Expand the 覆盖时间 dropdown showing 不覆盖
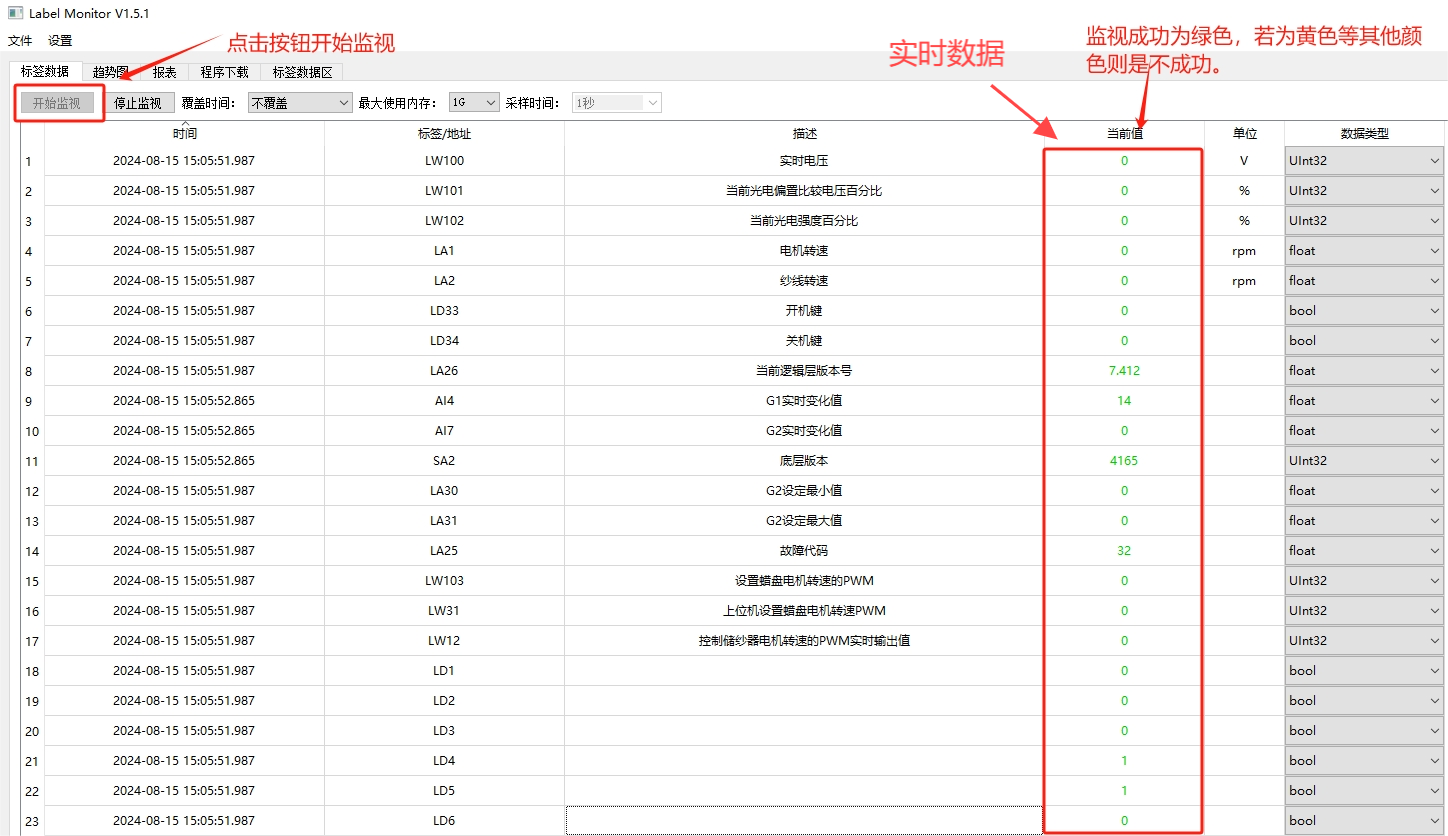This screenshot has height=836, width=1448. [300, 103]
